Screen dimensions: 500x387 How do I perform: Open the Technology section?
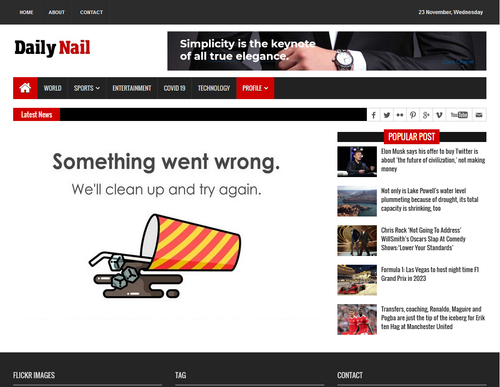[214, 88]
